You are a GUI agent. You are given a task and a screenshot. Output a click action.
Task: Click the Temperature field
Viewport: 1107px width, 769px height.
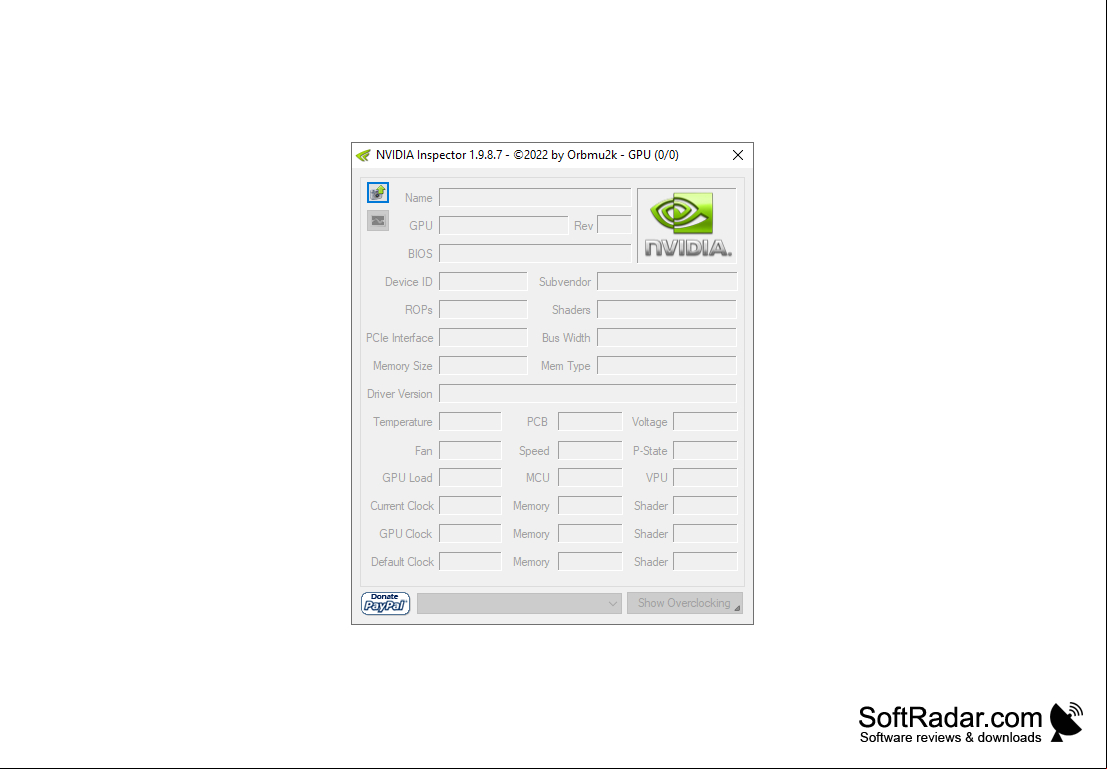click(x=470, y=422)
